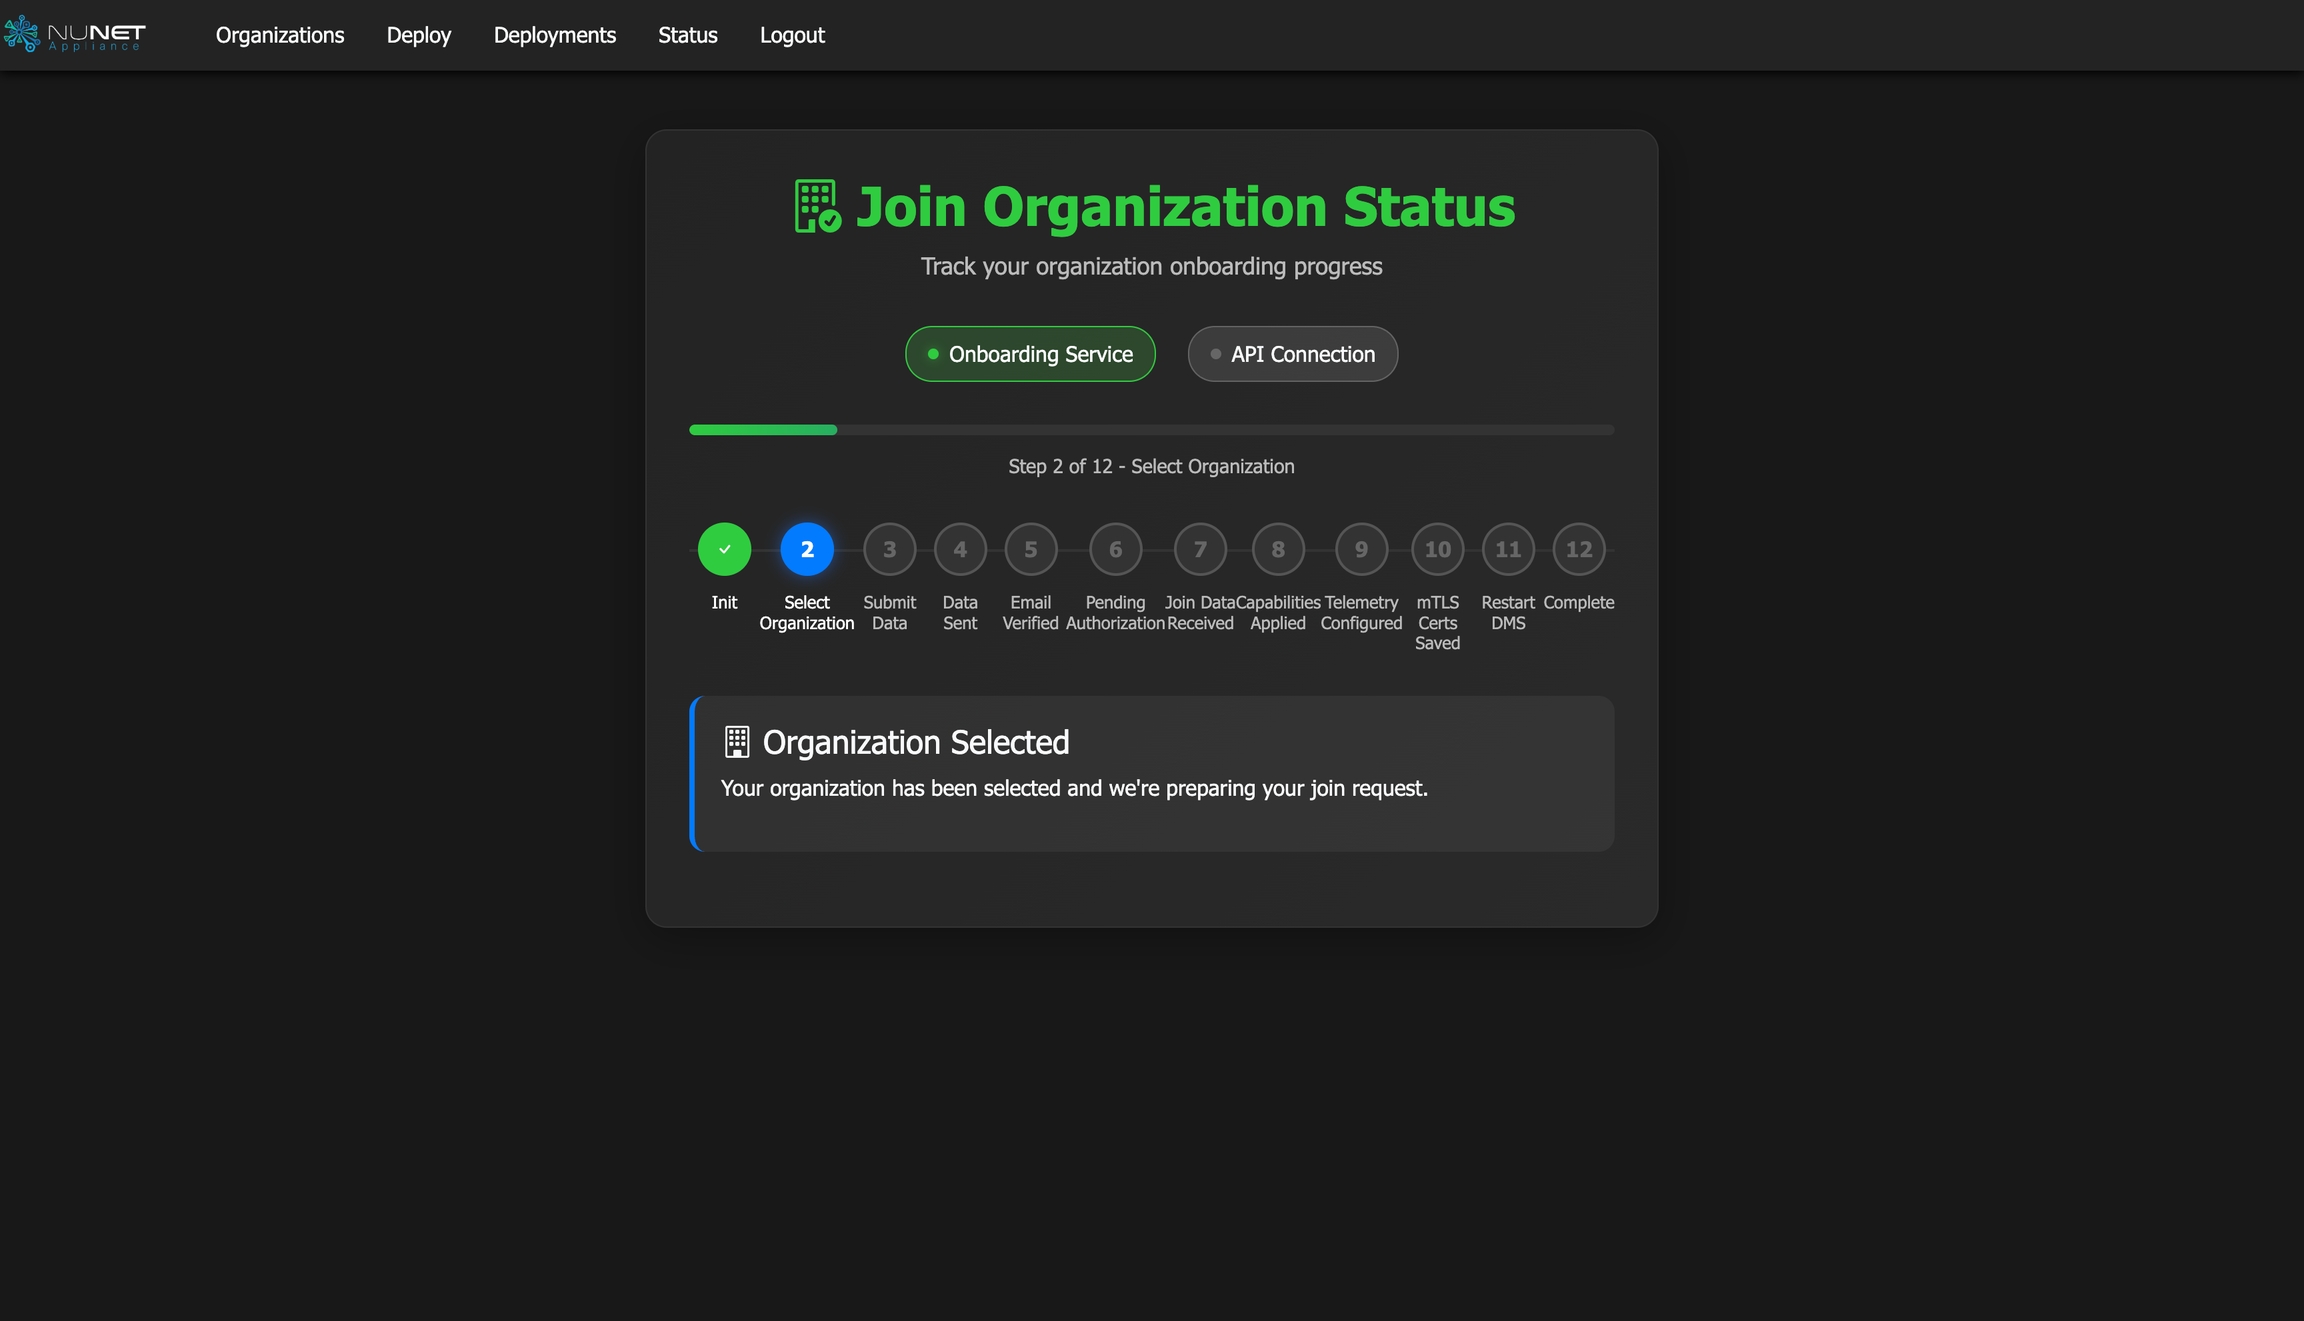Click the Organization Selected info card

(x=1152, y=774)
